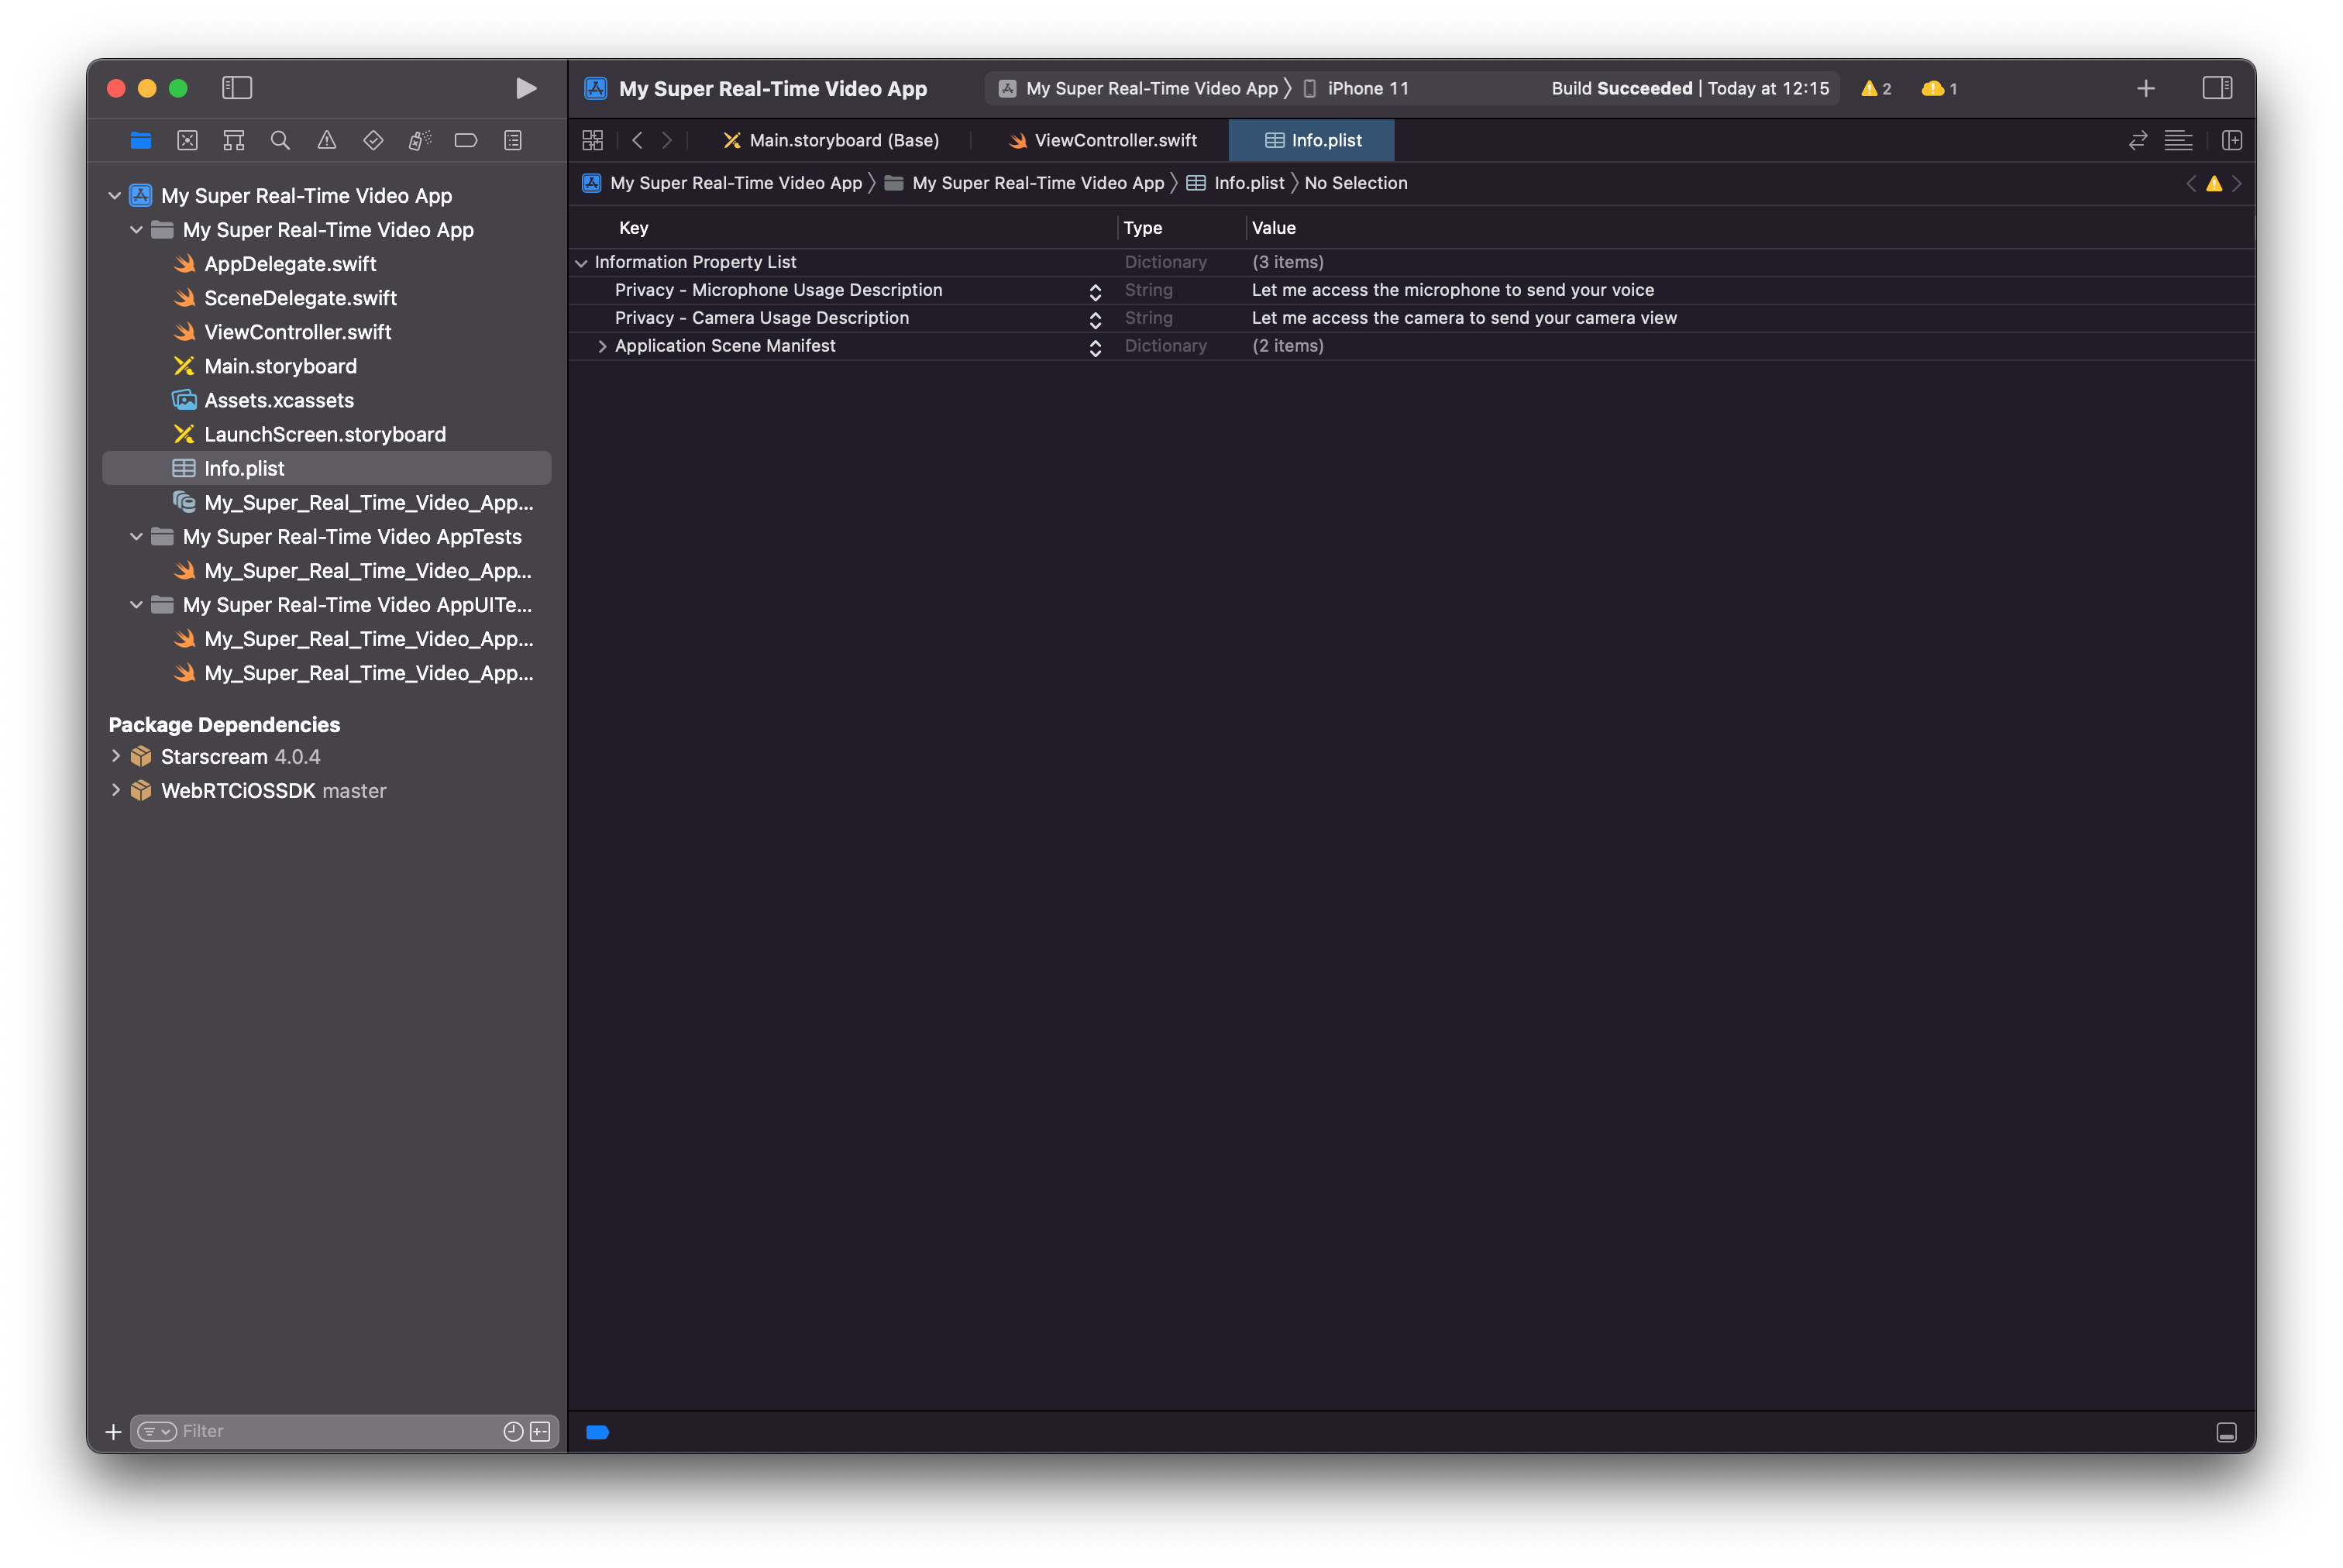Collapse the My Super Real-Time Video App folder group
The width and height of the screenshot is (2343, 1568).
136,230
